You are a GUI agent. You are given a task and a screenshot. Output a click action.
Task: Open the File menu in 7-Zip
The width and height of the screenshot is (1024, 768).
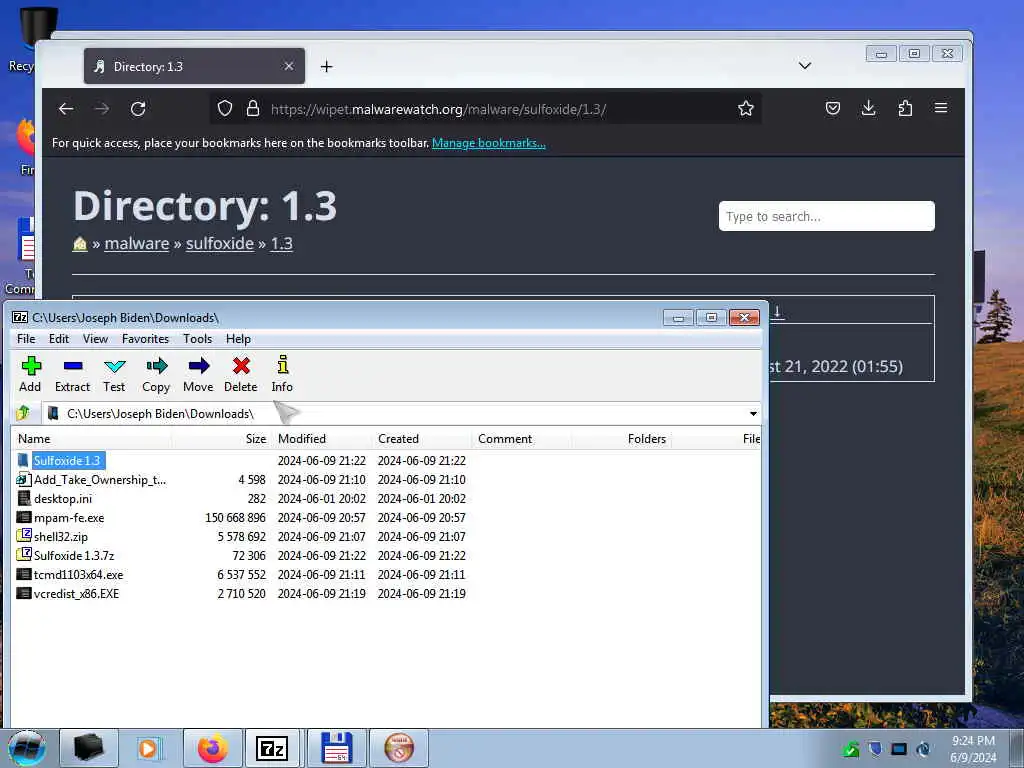coord(26,339)
